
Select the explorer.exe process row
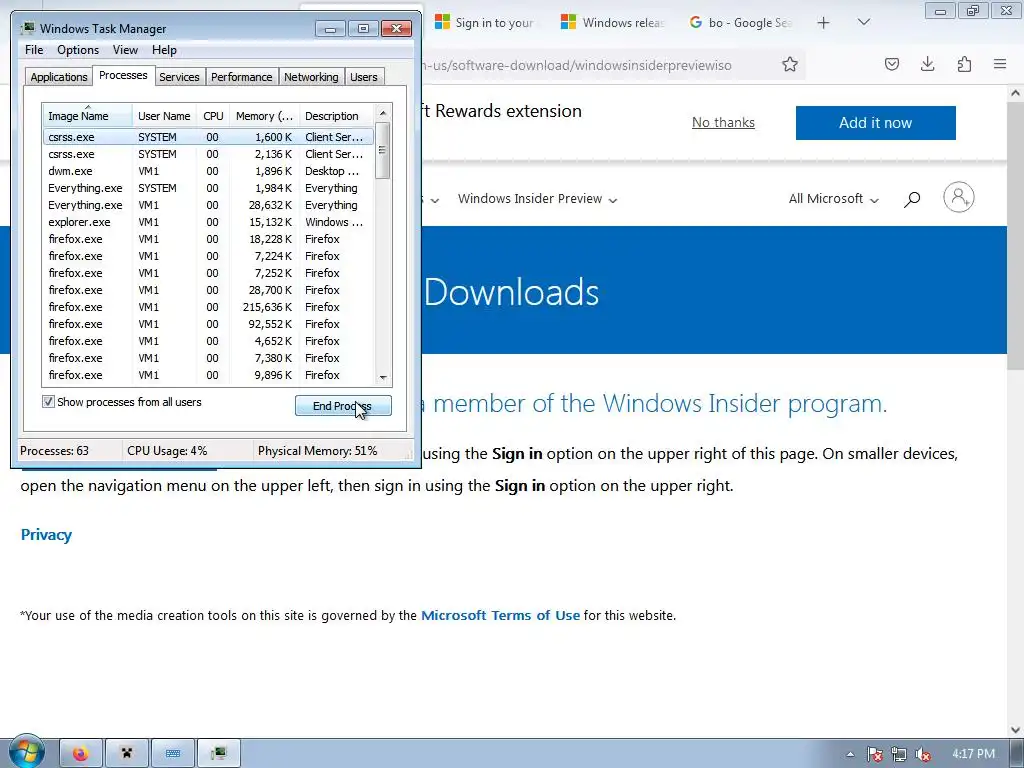coord(208,222)
